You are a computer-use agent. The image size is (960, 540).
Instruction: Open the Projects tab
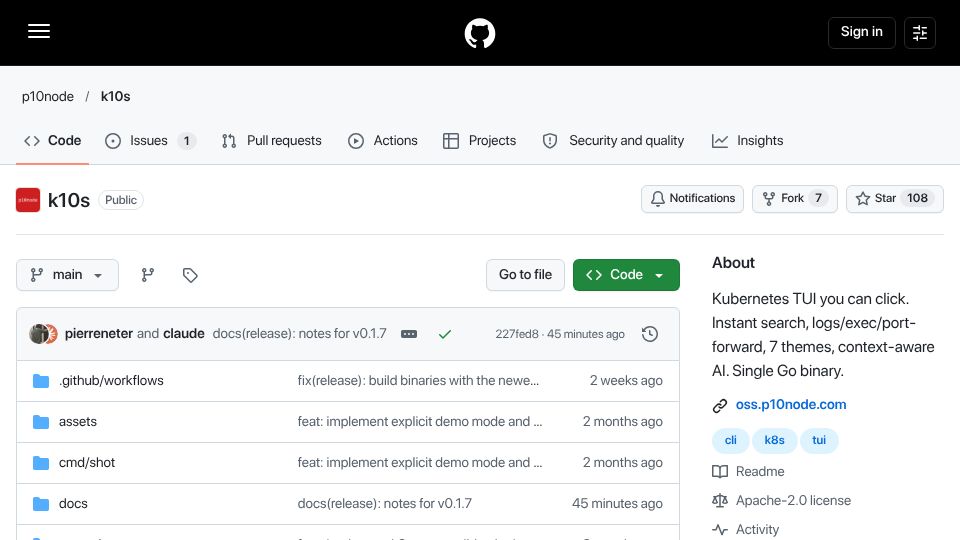tap(479, 141)
